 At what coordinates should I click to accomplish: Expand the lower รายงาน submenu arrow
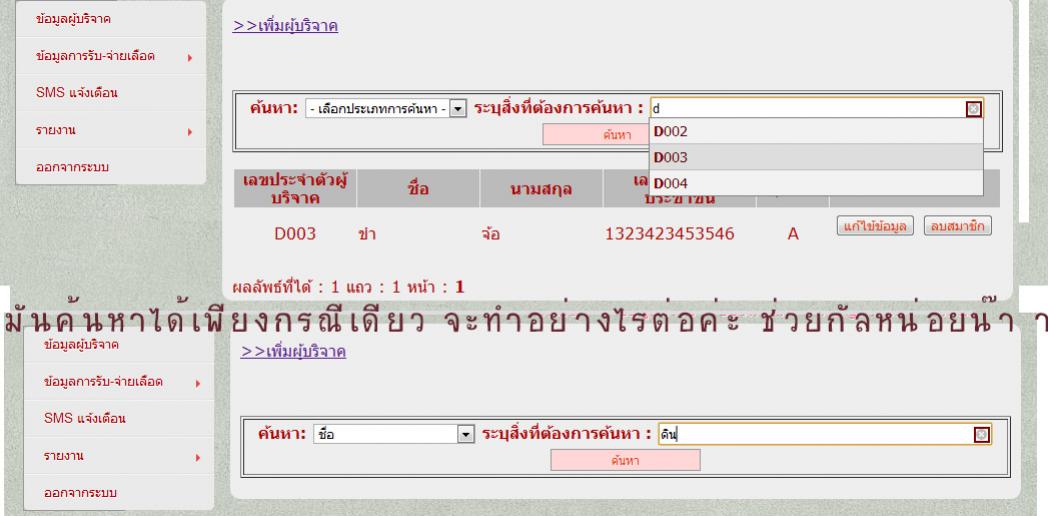click(x=198, y=458)
